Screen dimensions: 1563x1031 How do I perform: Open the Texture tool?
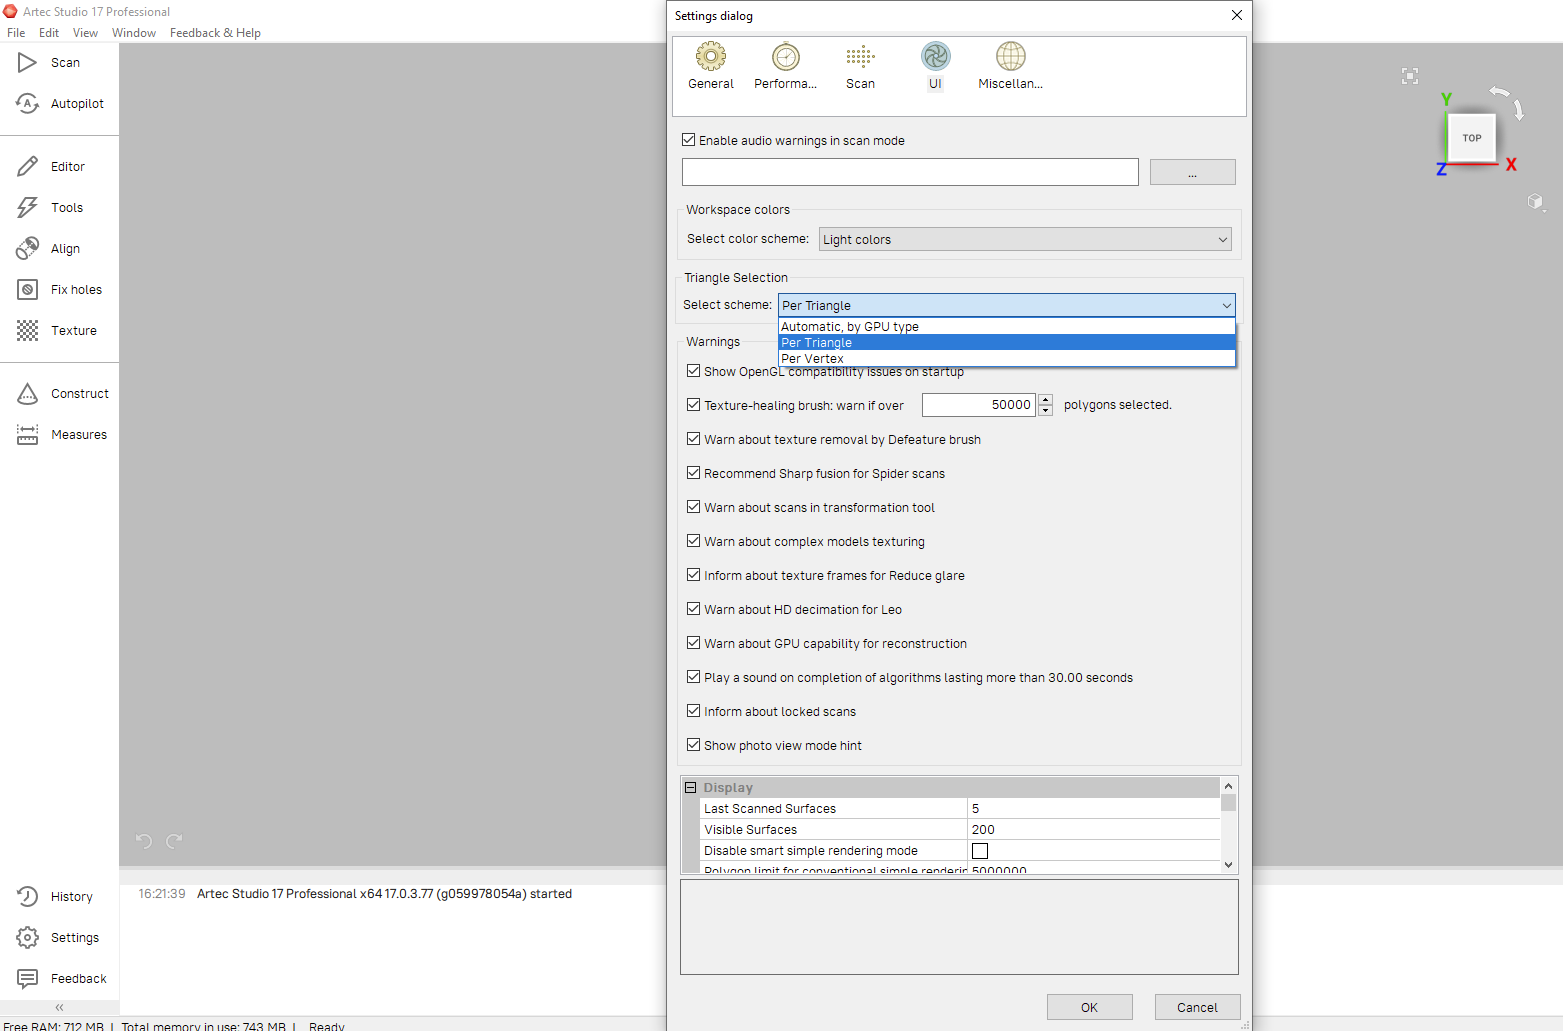click(57, 331)
